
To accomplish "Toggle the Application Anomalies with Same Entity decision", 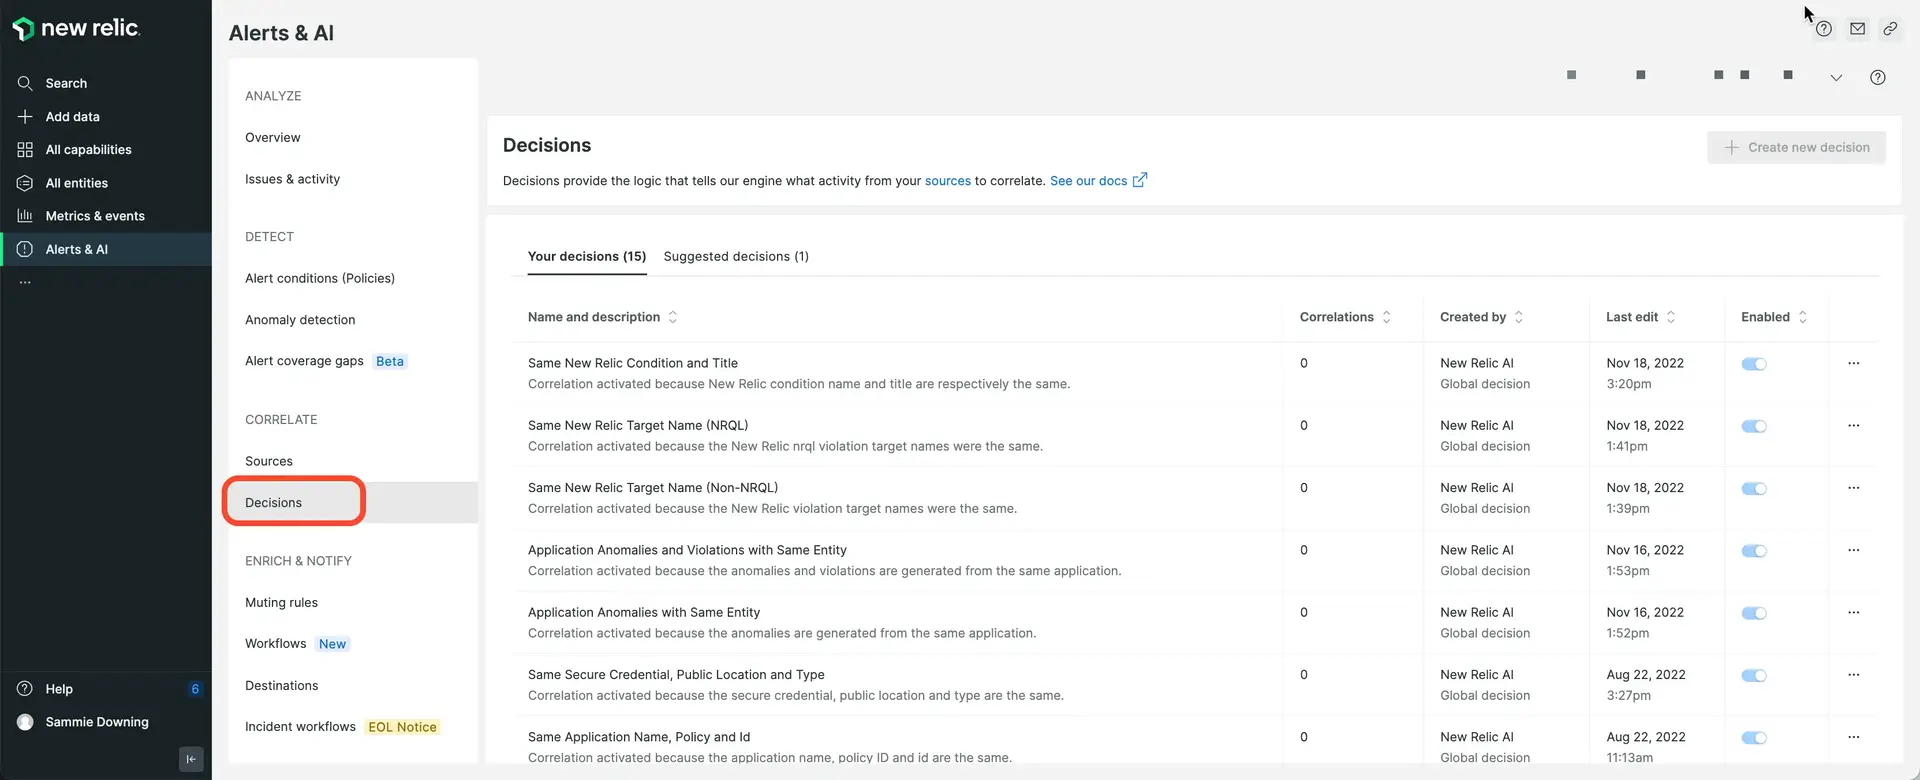I will [x=1754, y=614].
